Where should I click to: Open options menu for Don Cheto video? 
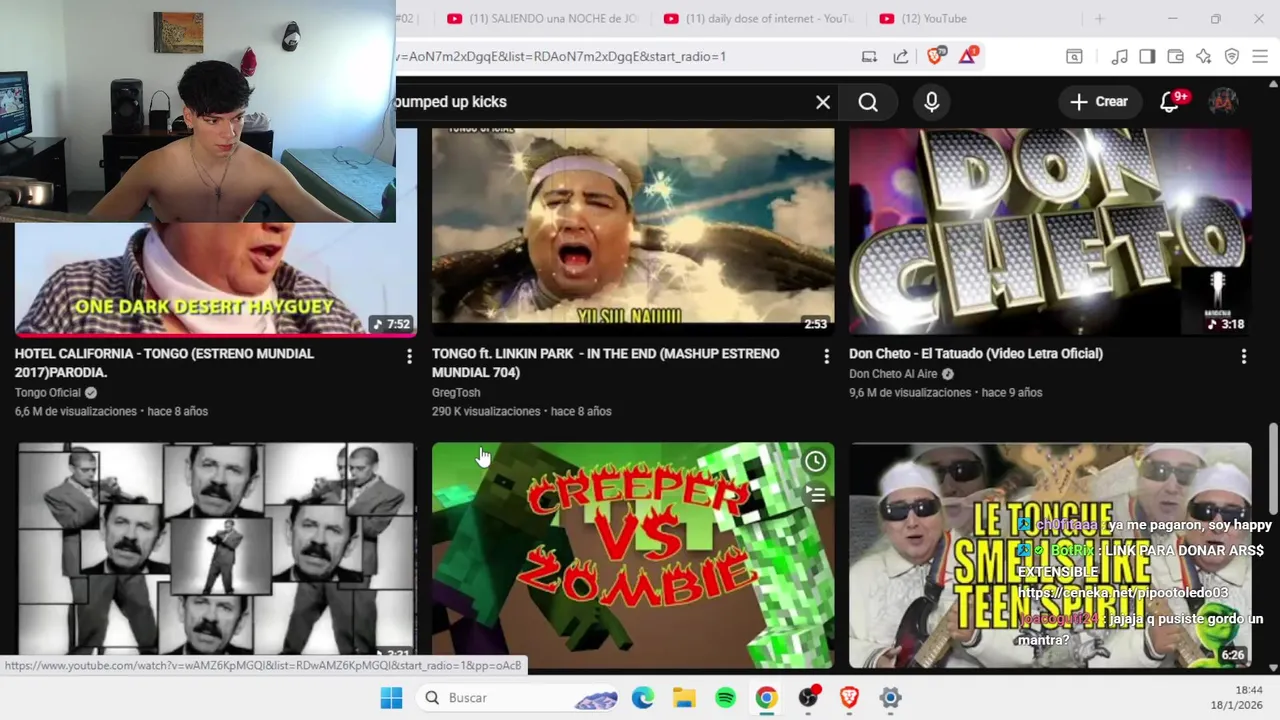coord(1243,356)
